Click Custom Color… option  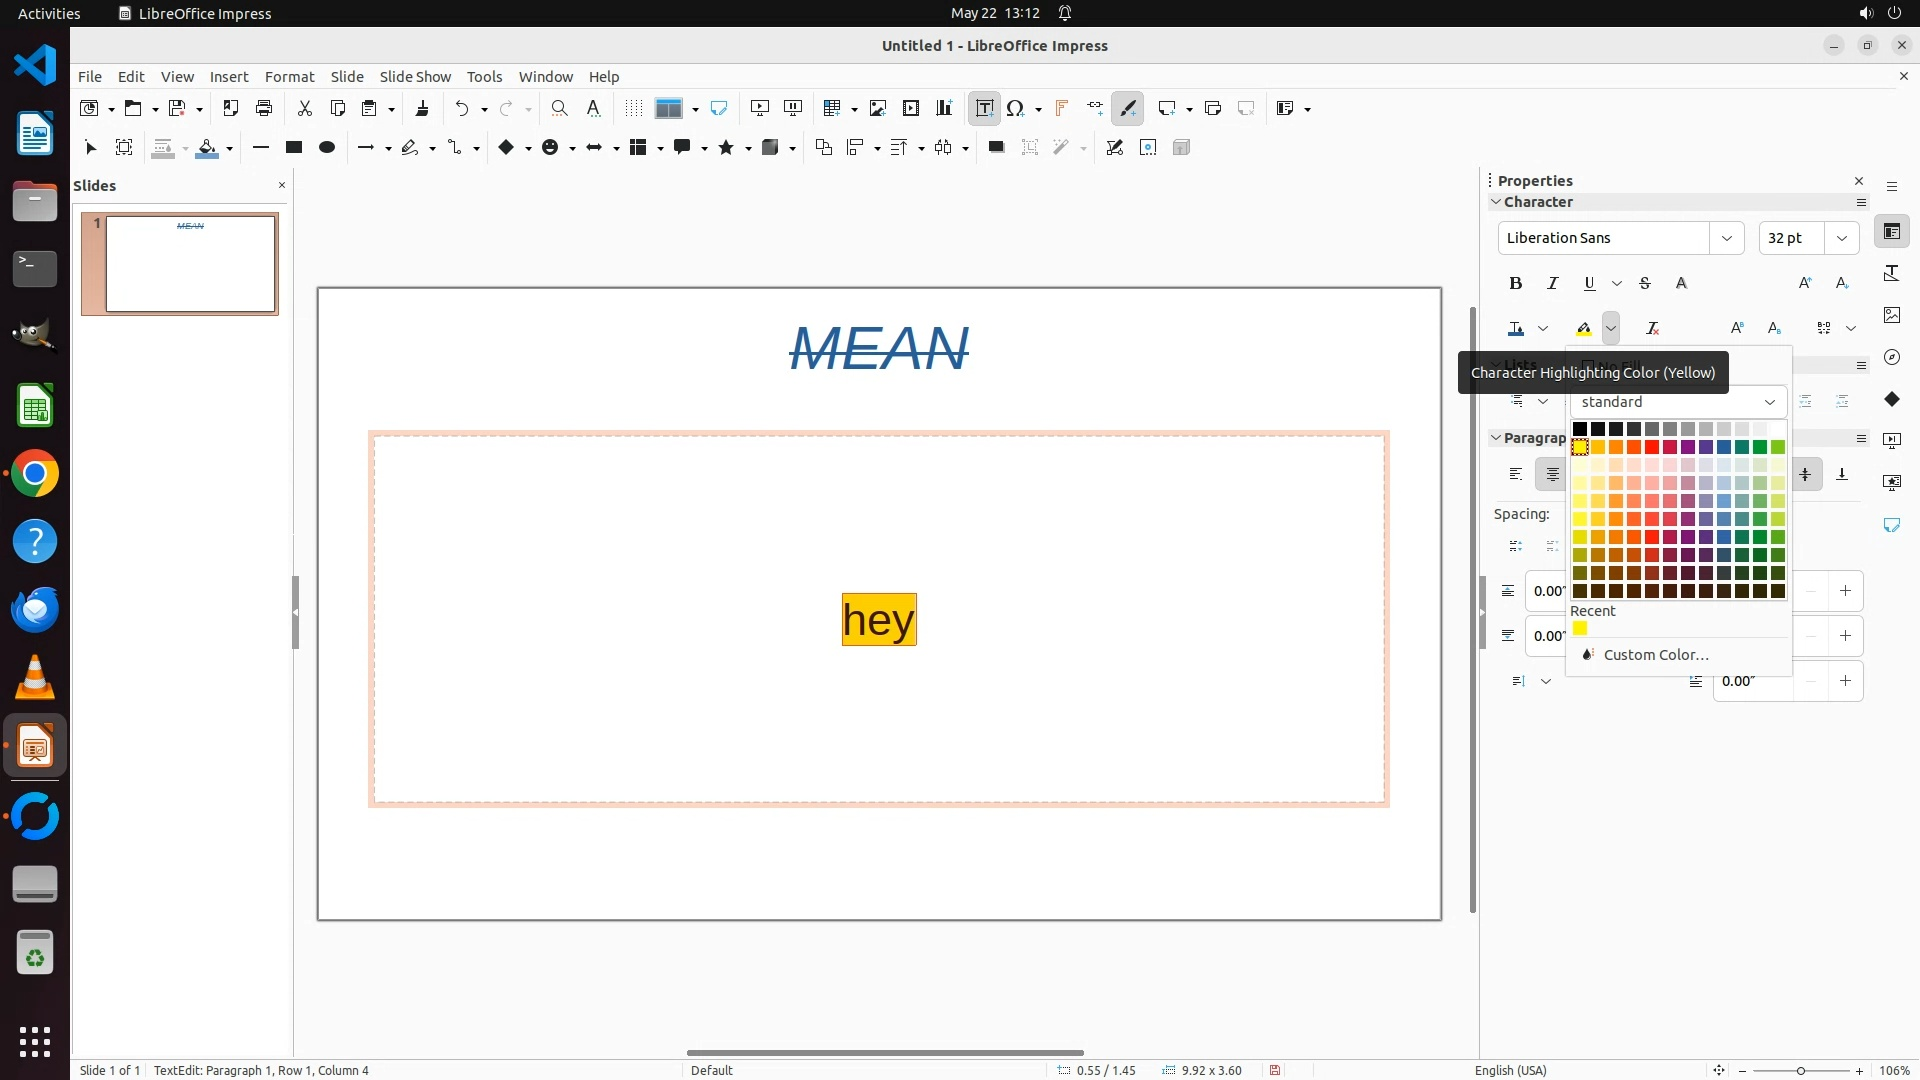point(1655,655)
